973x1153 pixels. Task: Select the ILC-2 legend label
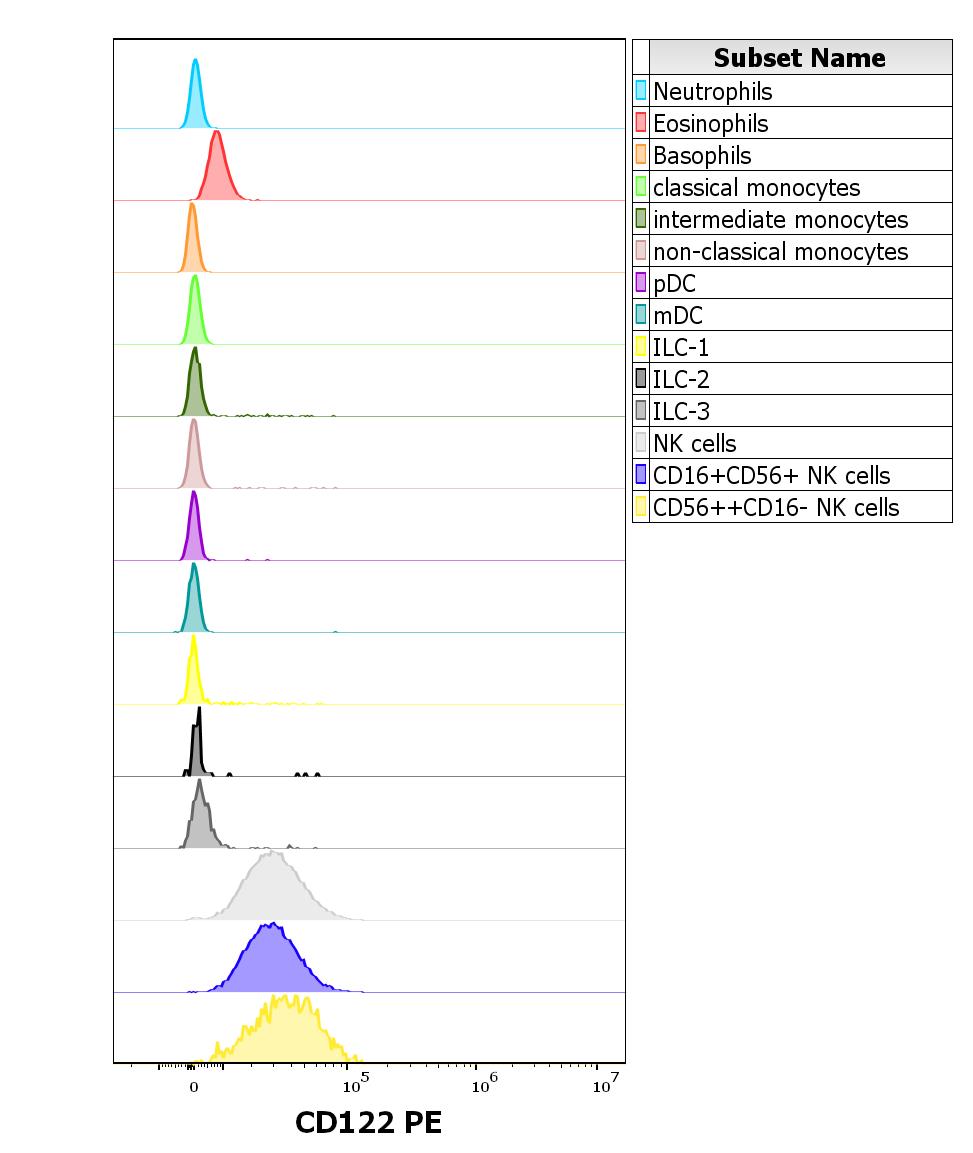coord(681,379)
